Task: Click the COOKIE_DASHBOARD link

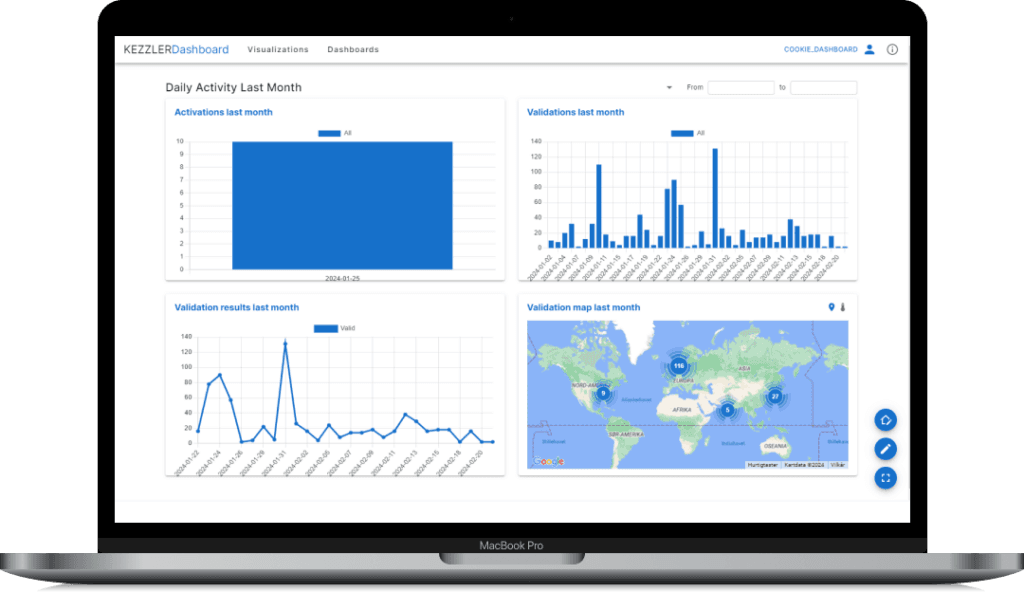Action: [821, 48]
